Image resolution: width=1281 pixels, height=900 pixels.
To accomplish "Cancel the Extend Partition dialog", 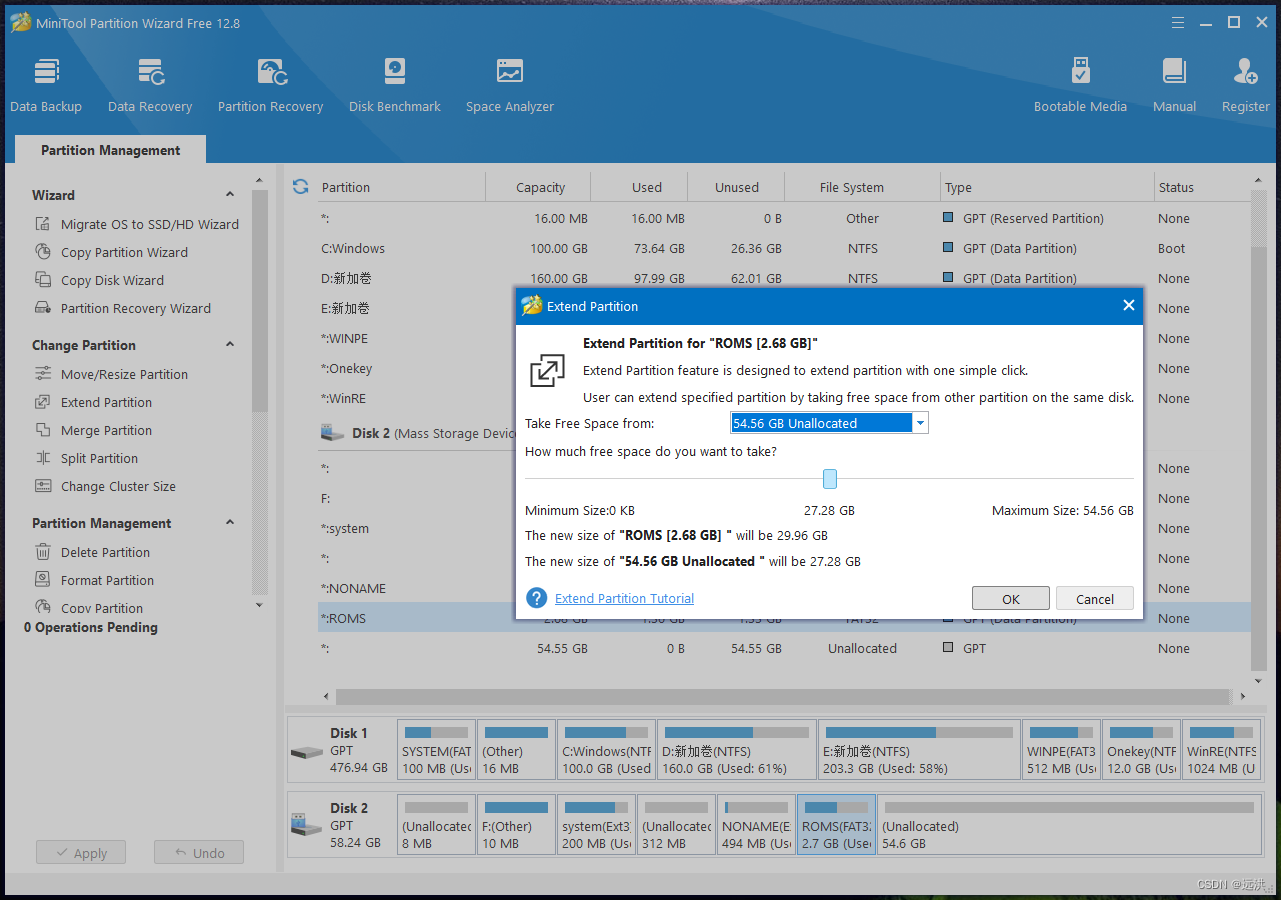I will 1095,599.
